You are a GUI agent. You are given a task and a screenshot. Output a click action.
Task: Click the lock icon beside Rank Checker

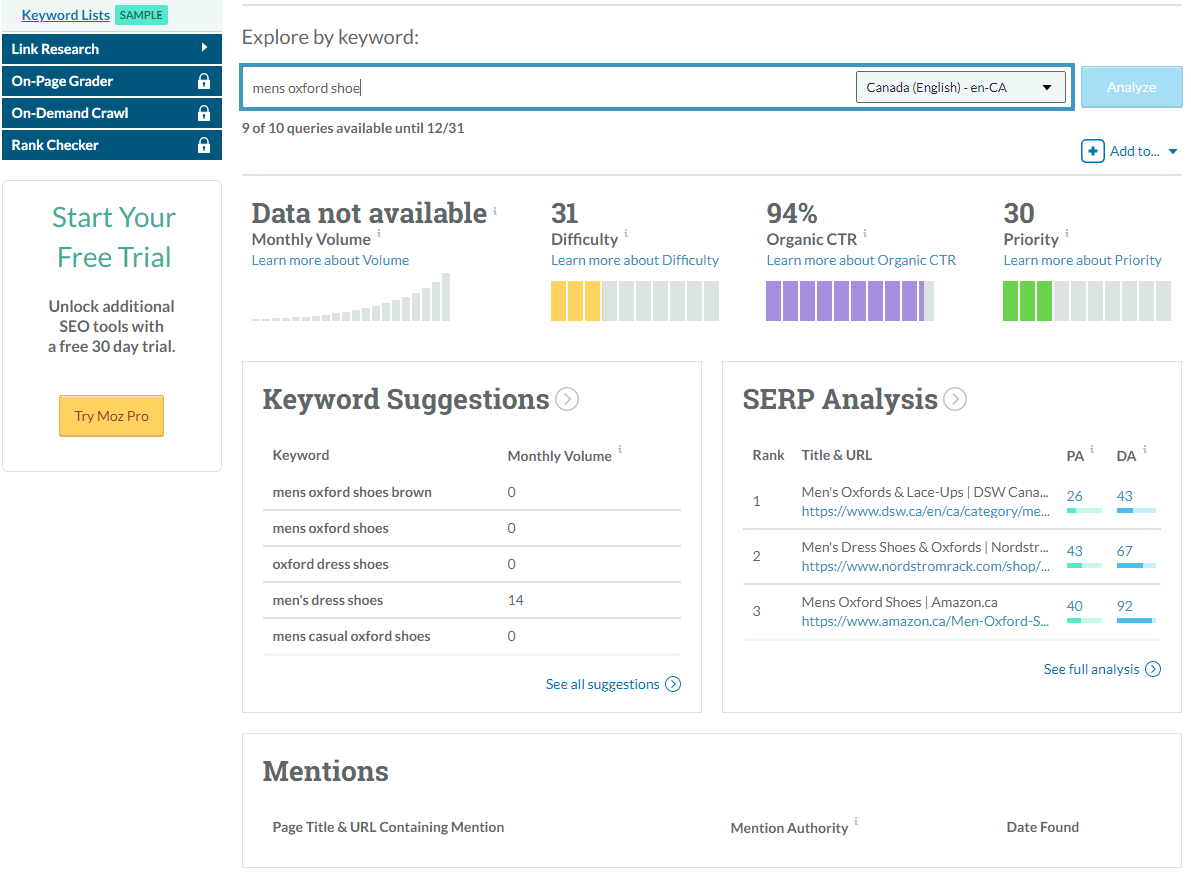coord(204,145)
